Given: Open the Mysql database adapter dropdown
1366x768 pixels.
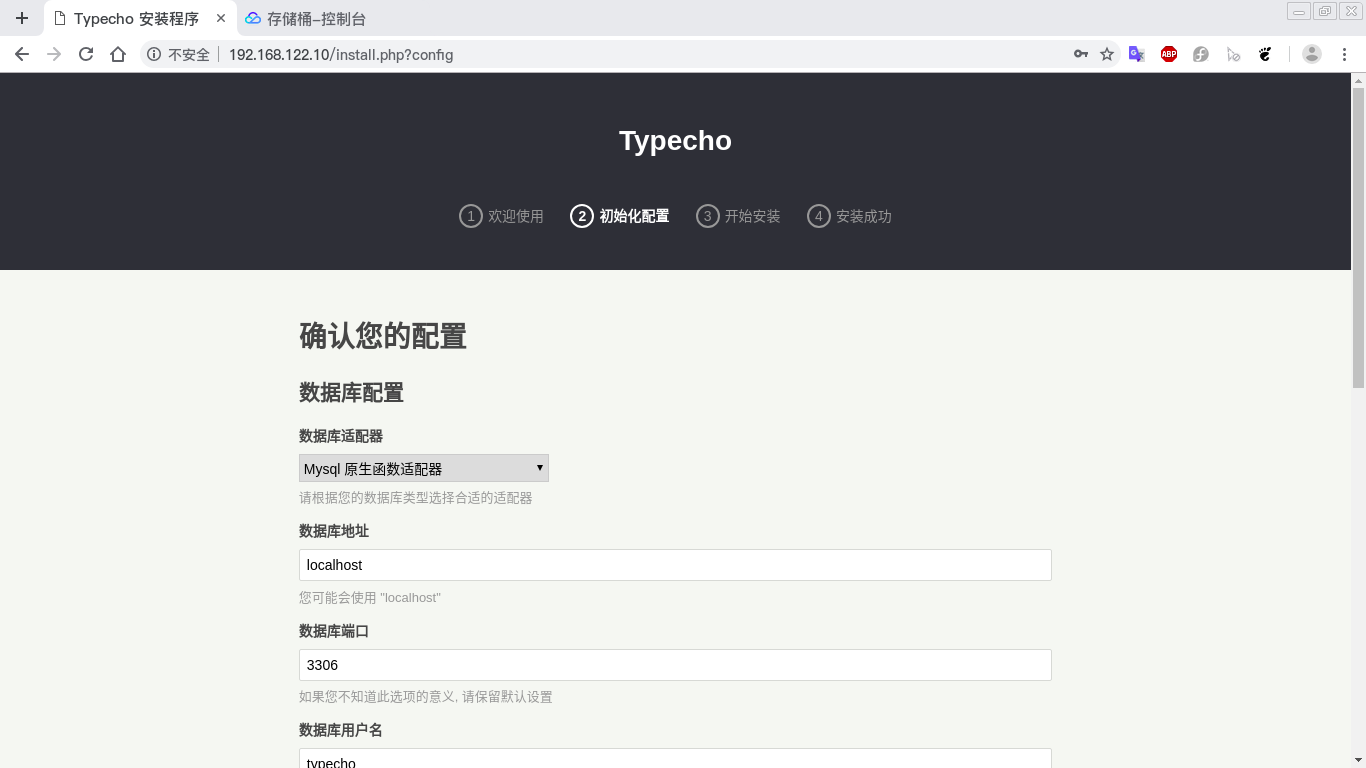Looking at the screenshot, I should (x=423, y=467).
